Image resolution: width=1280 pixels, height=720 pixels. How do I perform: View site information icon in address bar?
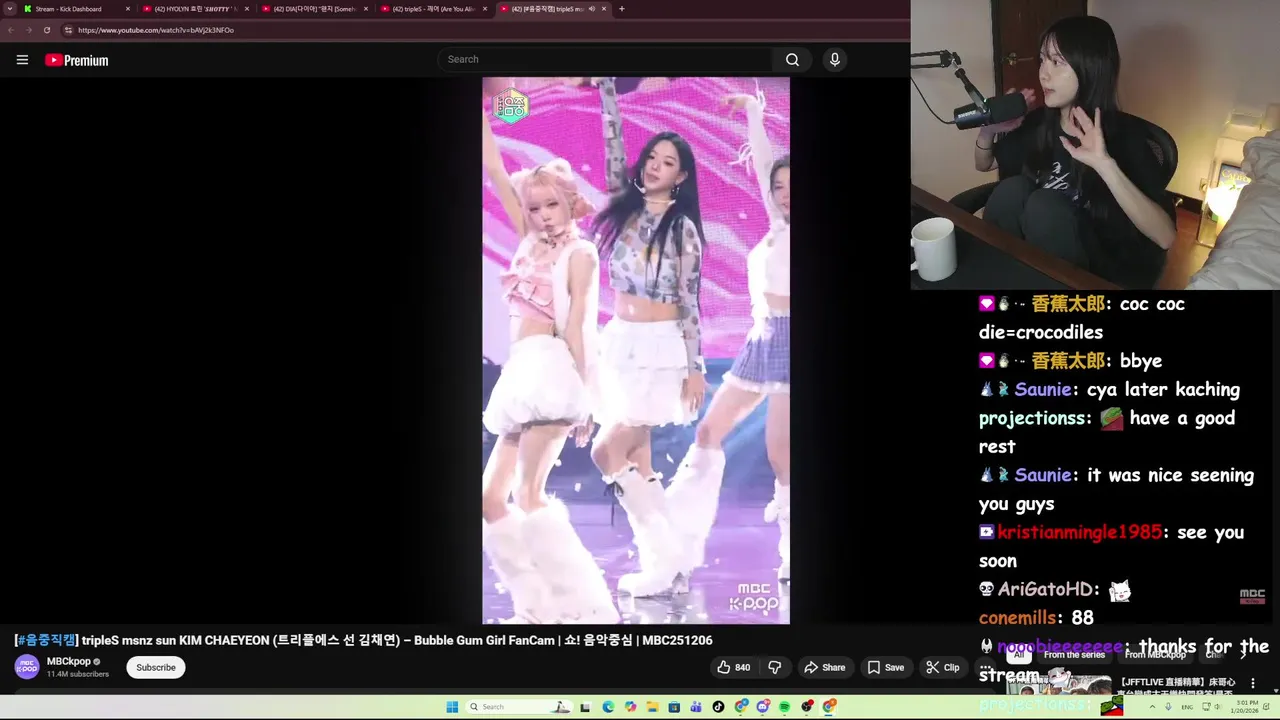[x=67, y=30]
